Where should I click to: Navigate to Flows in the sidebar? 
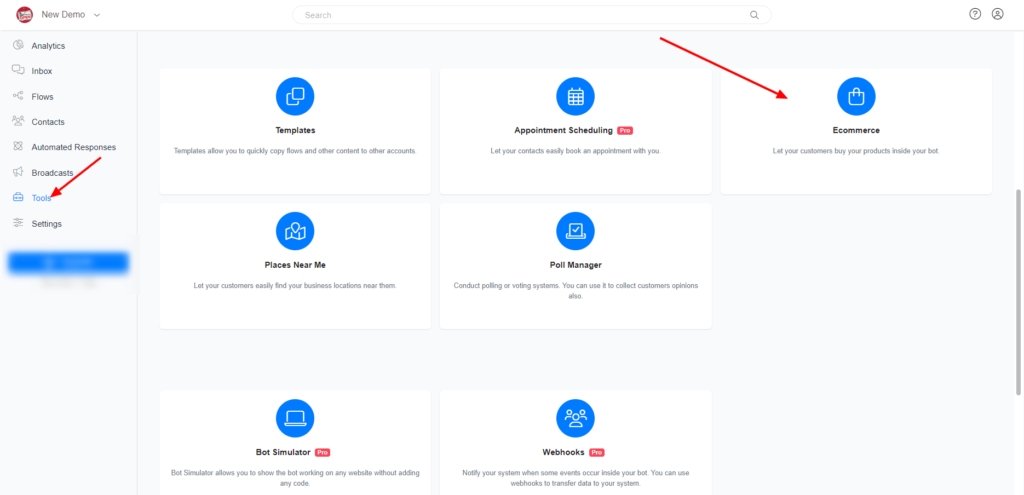coord(42,97)
